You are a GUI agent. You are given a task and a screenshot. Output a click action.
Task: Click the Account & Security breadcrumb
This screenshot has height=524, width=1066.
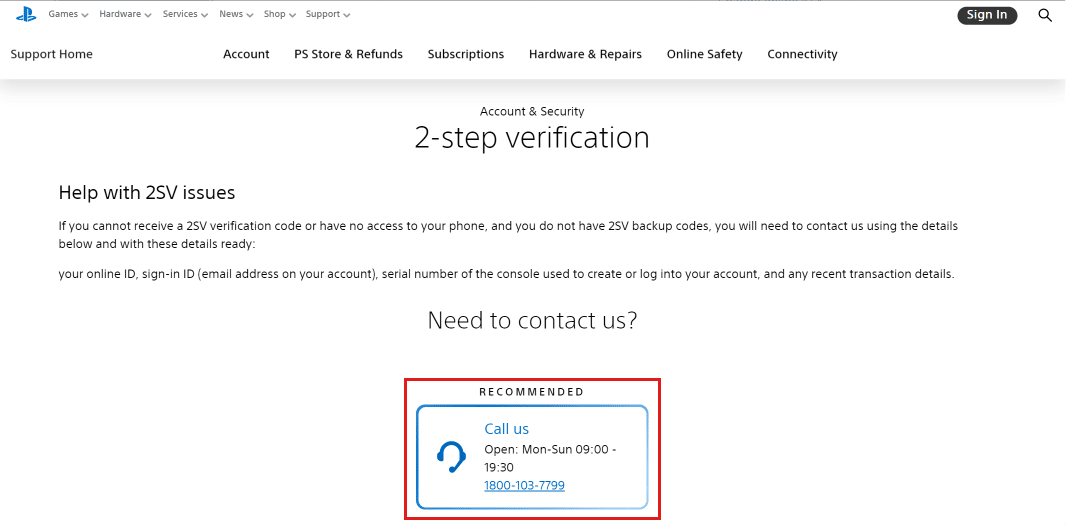532,111
